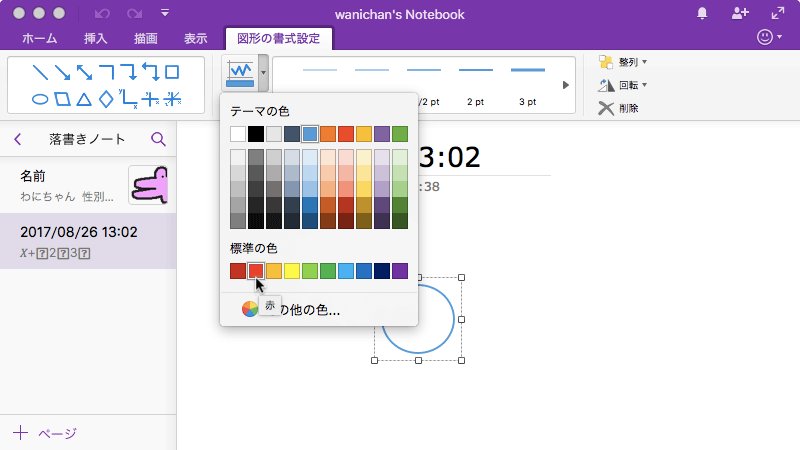Switch to the 描画 tab

pos(146,38)
